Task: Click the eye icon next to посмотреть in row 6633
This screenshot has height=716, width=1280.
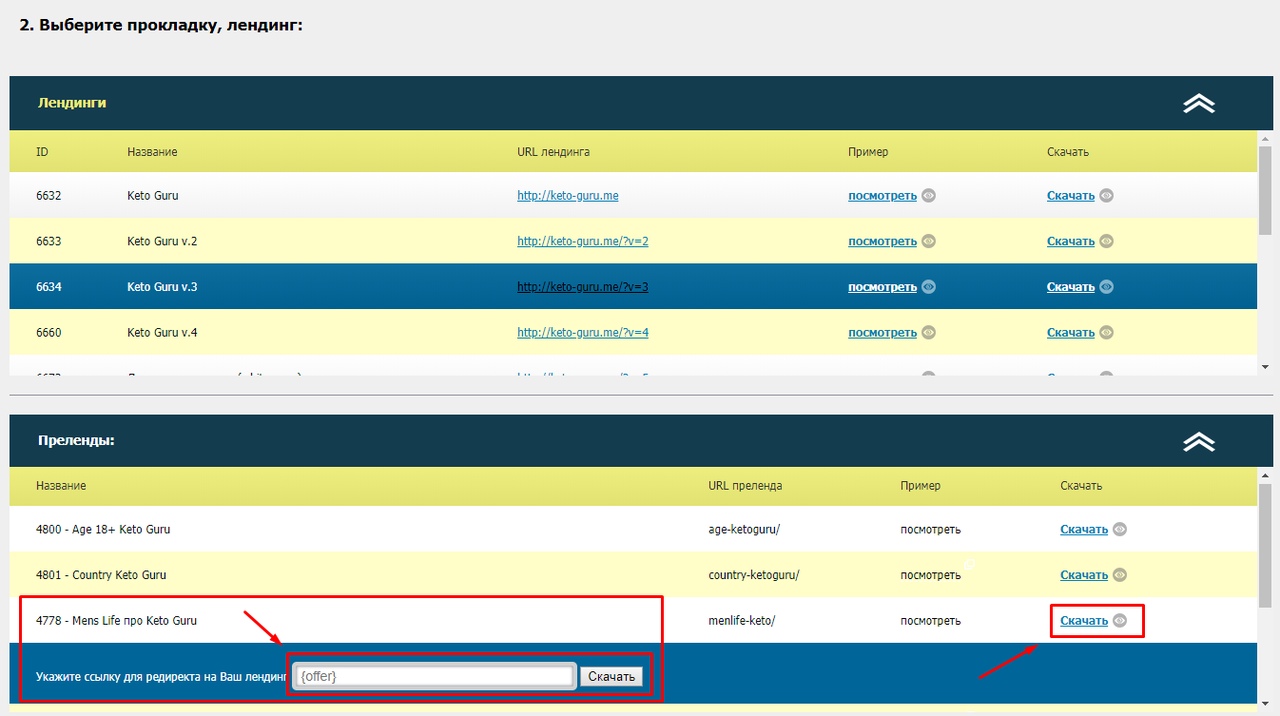Action: click(x=928, y=241)
